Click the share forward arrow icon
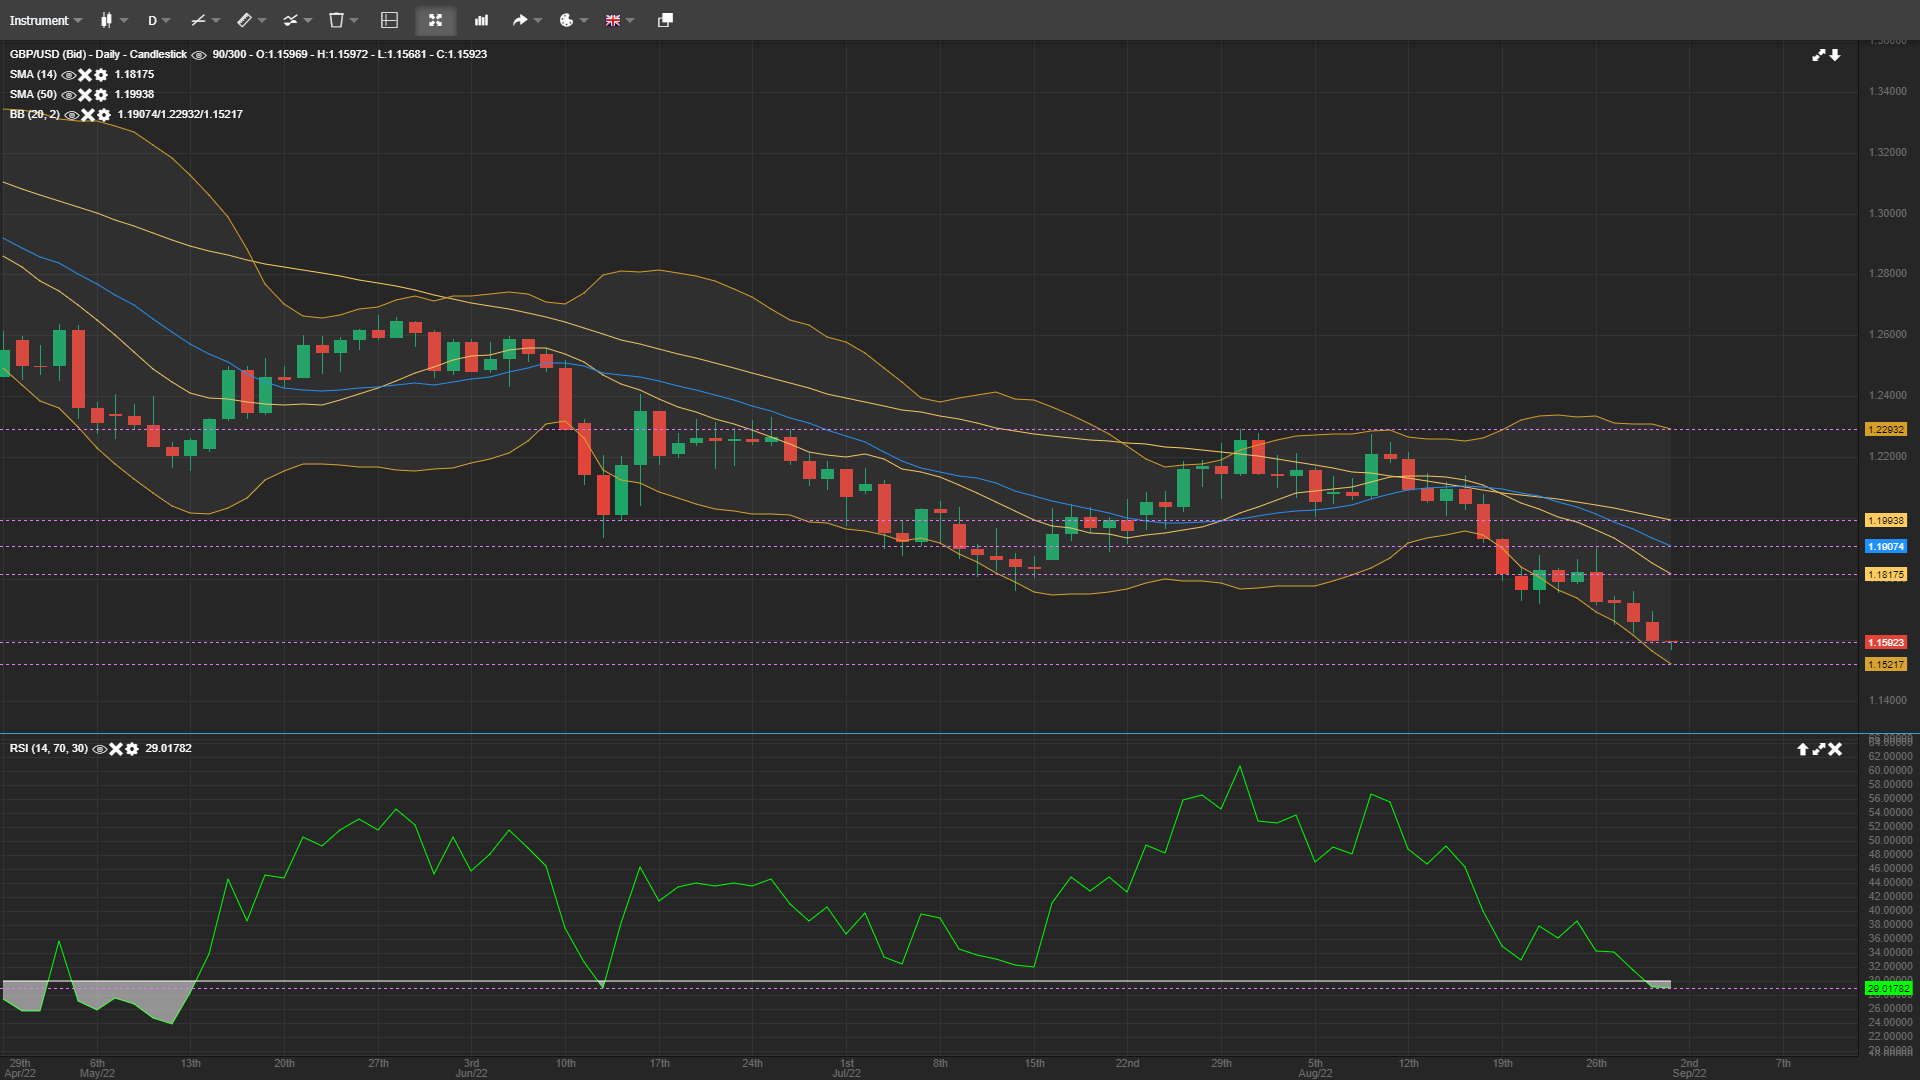Screen dimensions: 1920x1080 pyautogui.click(x=519, y=20)
